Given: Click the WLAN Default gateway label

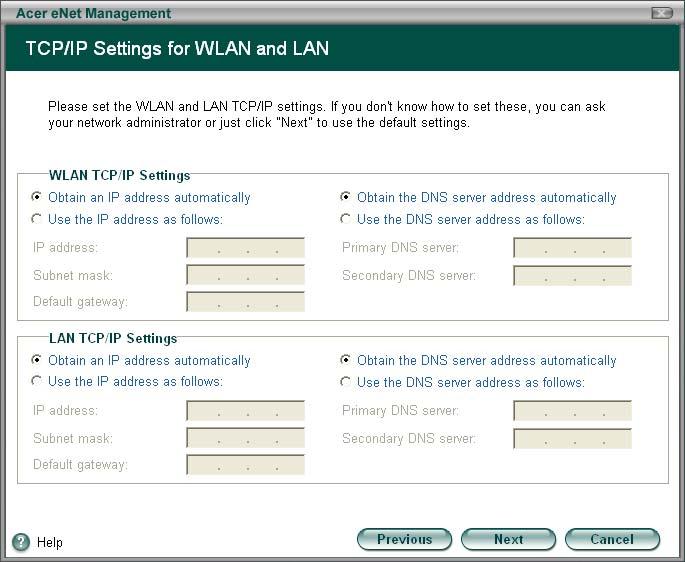Looking at the screenshot, I should click(80, 302).
